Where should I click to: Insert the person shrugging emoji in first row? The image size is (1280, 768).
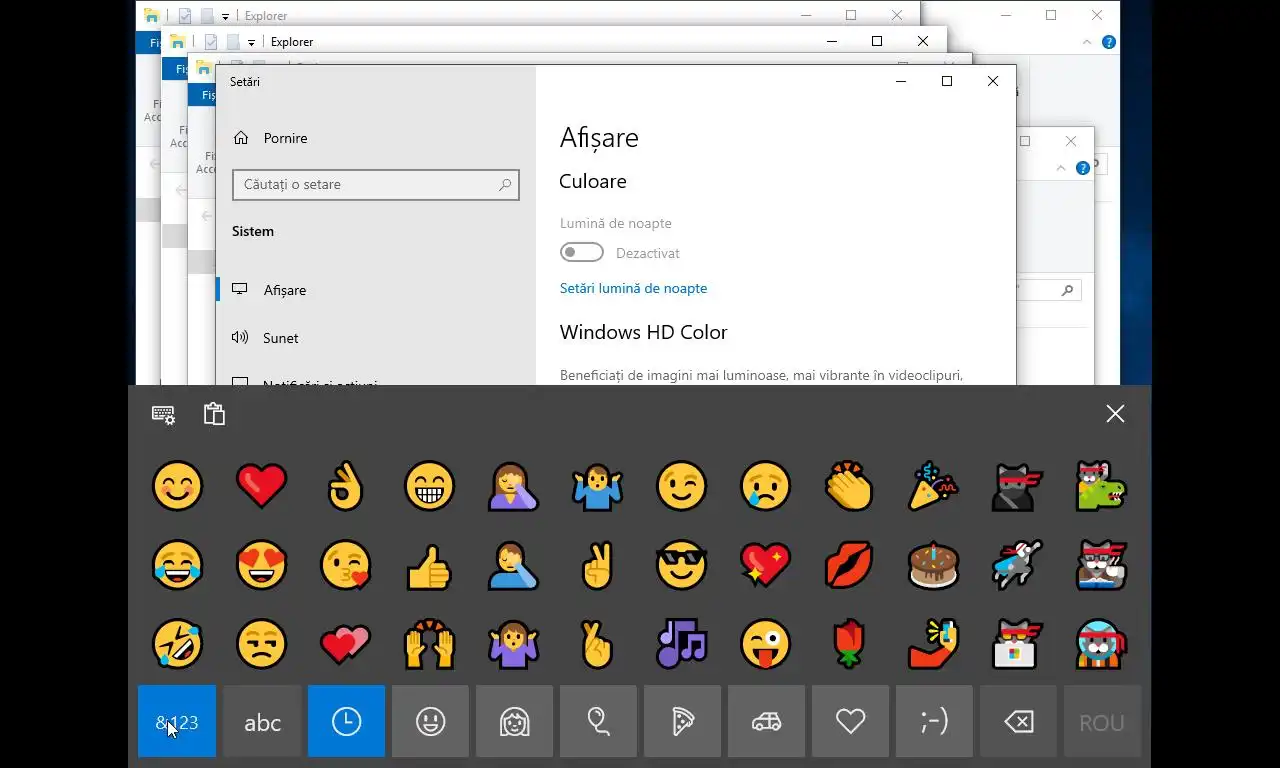(597, 487)
